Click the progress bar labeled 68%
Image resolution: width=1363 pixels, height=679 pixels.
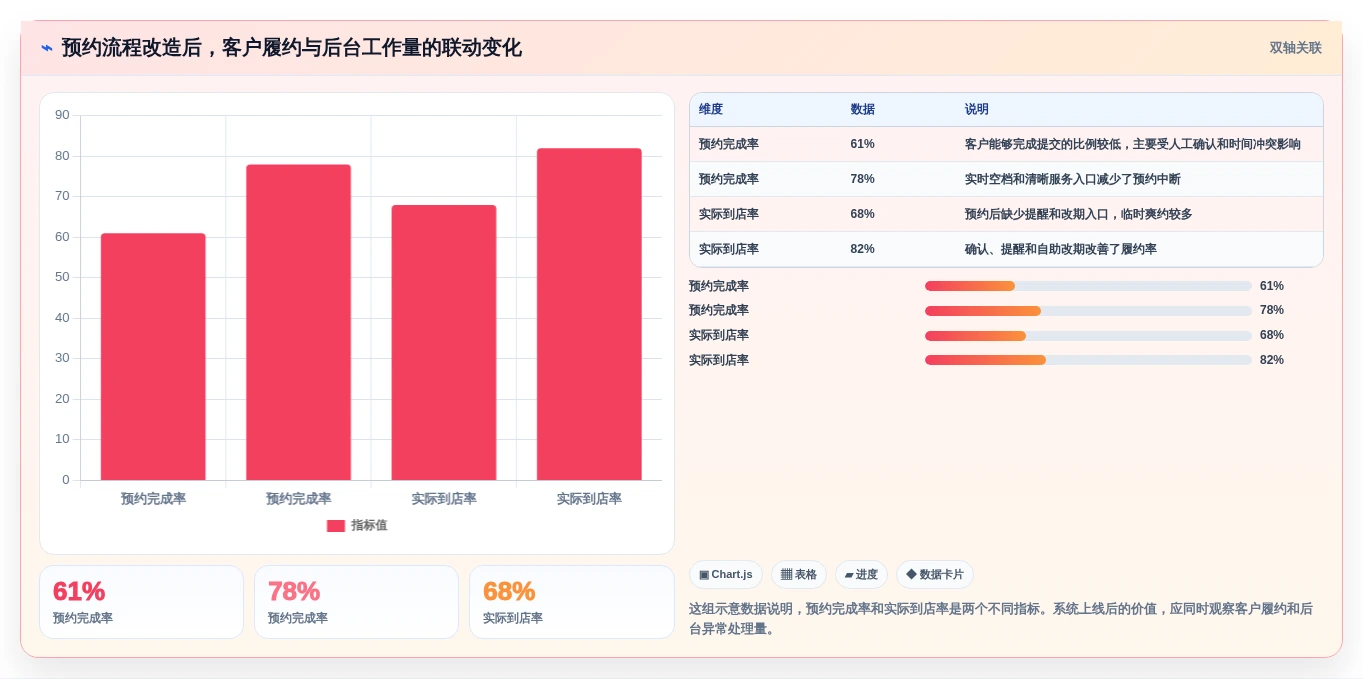pyautogui.click(x=1088, y=336)
